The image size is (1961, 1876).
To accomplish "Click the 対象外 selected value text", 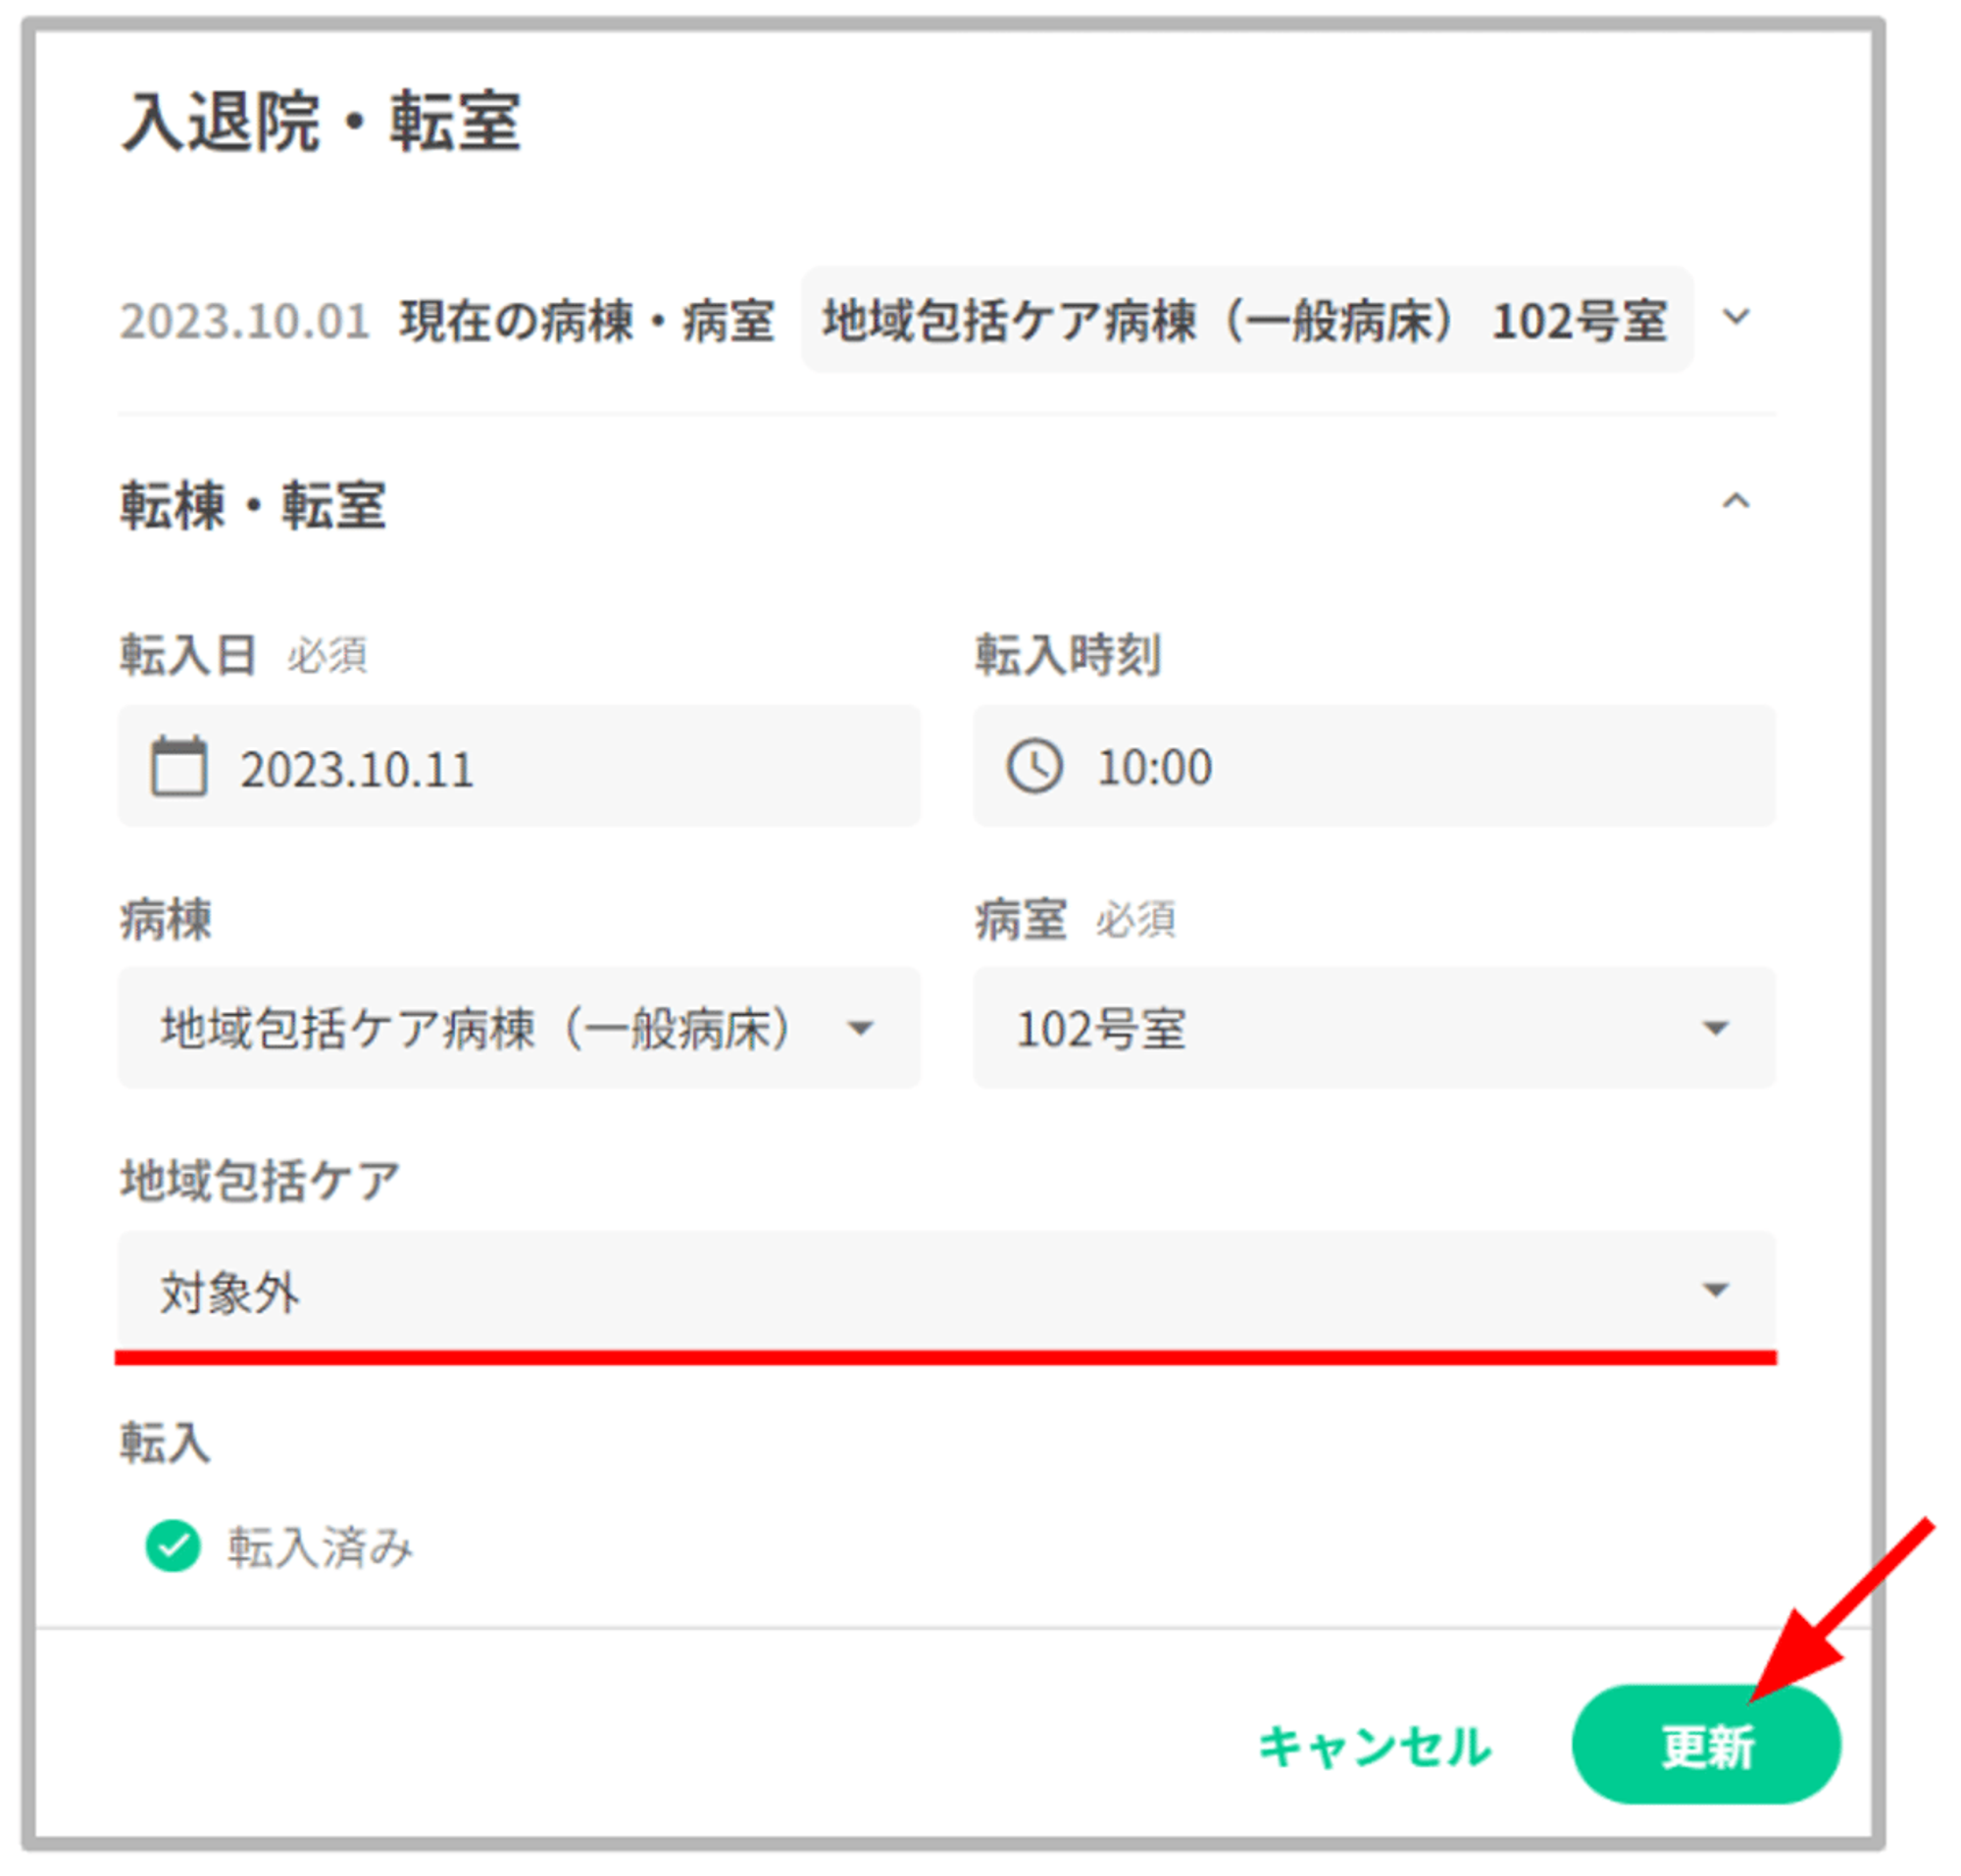I will pos(229,1293).
